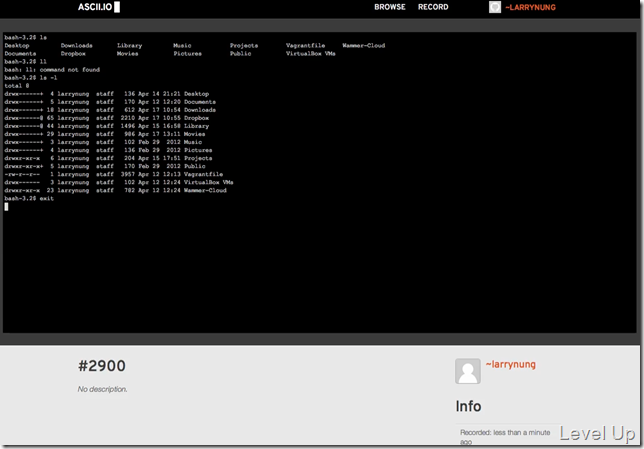
Task: Click the Dropbox row in ls -l output
Action: pyautogui.click(x=107, y=118)
